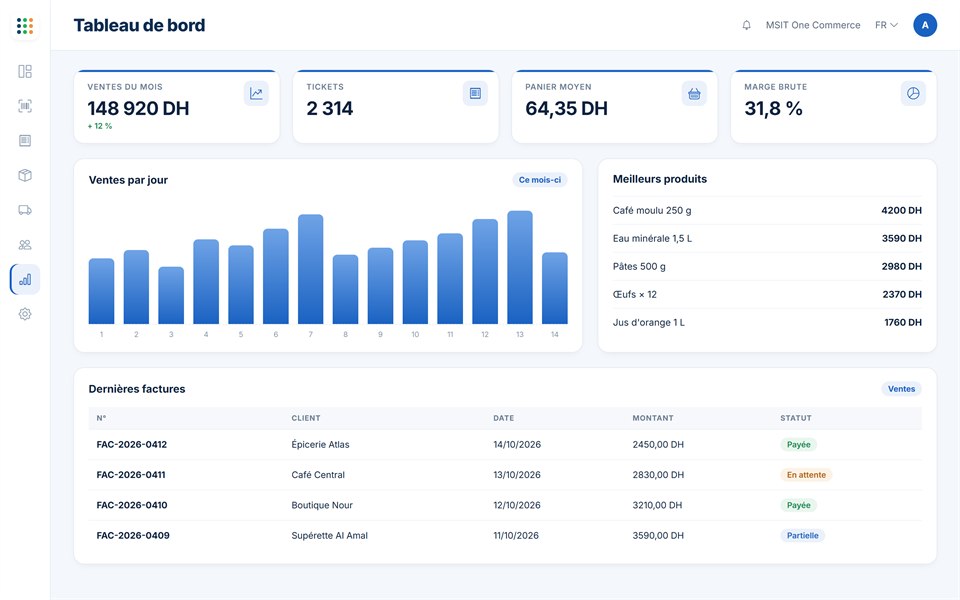
Task: Click the notifications bell icon
Action: (746, 25)
